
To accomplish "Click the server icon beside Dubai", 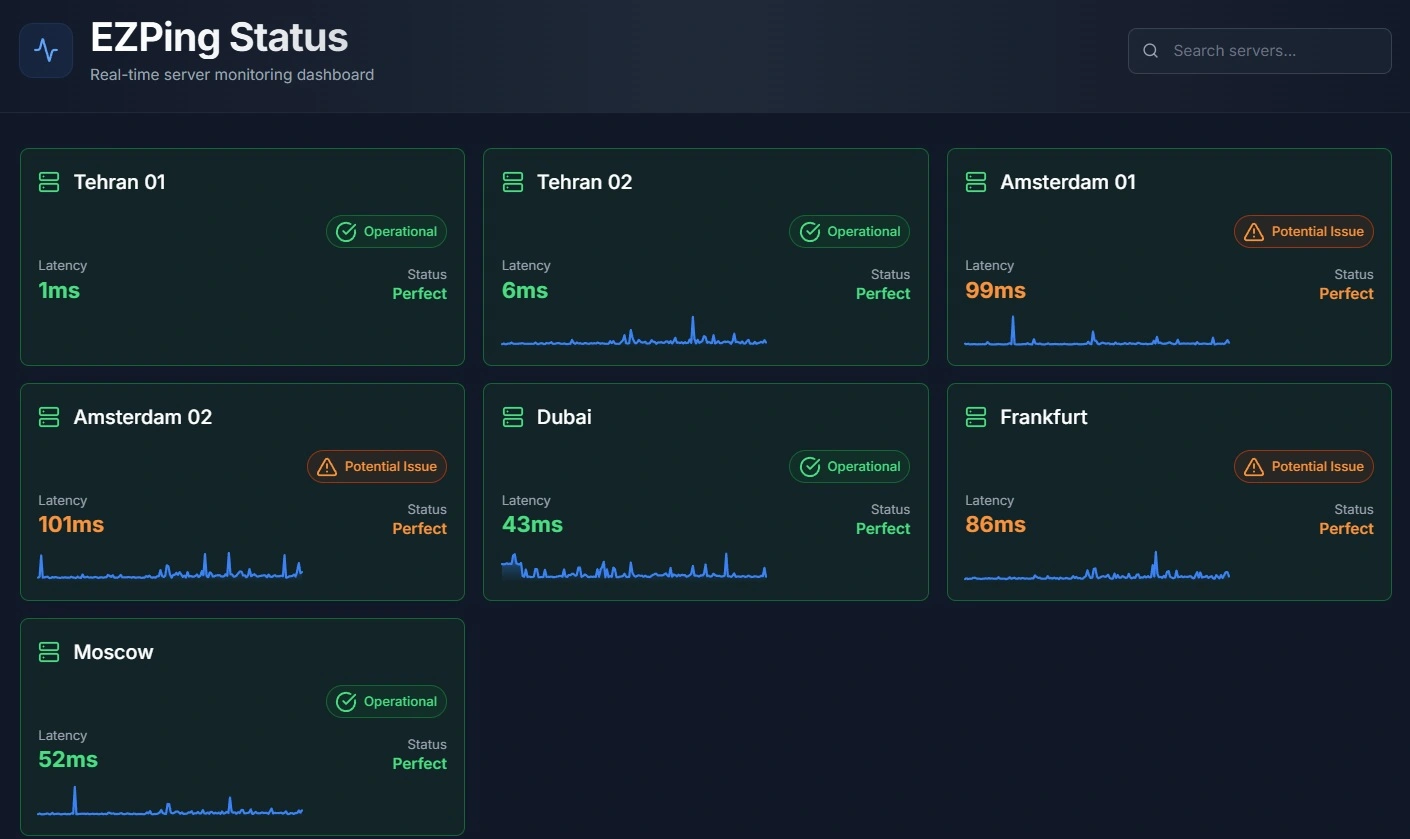I will (513, 417).
